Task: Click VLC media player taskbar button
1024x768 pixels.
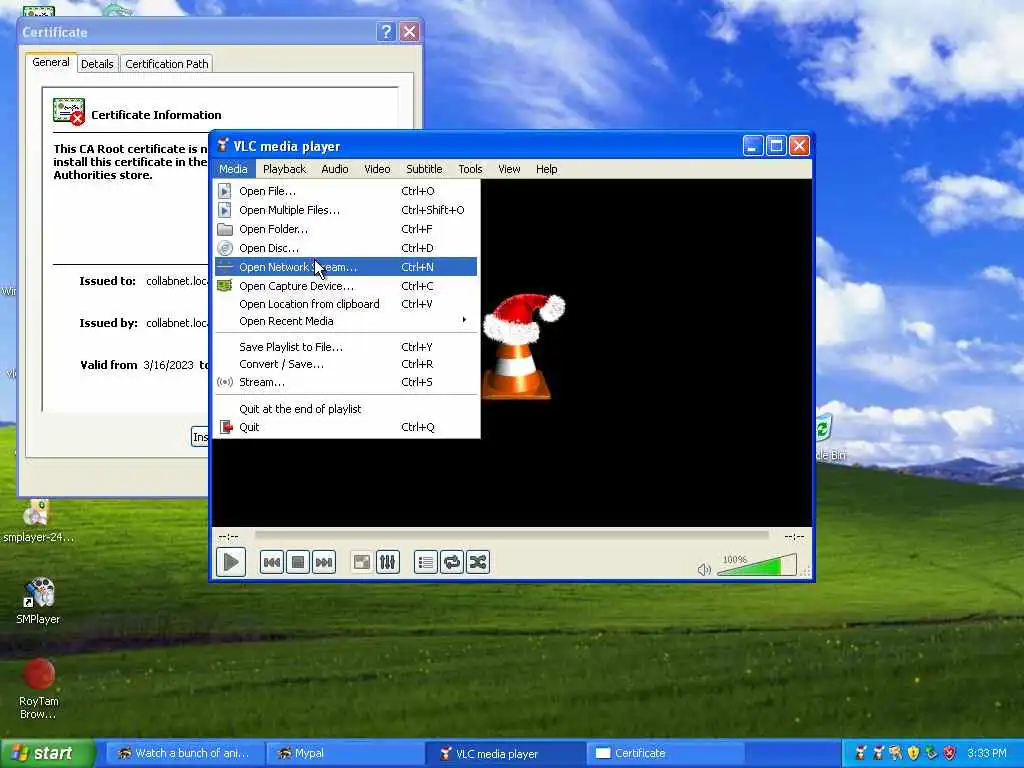Action: point(505,753)
